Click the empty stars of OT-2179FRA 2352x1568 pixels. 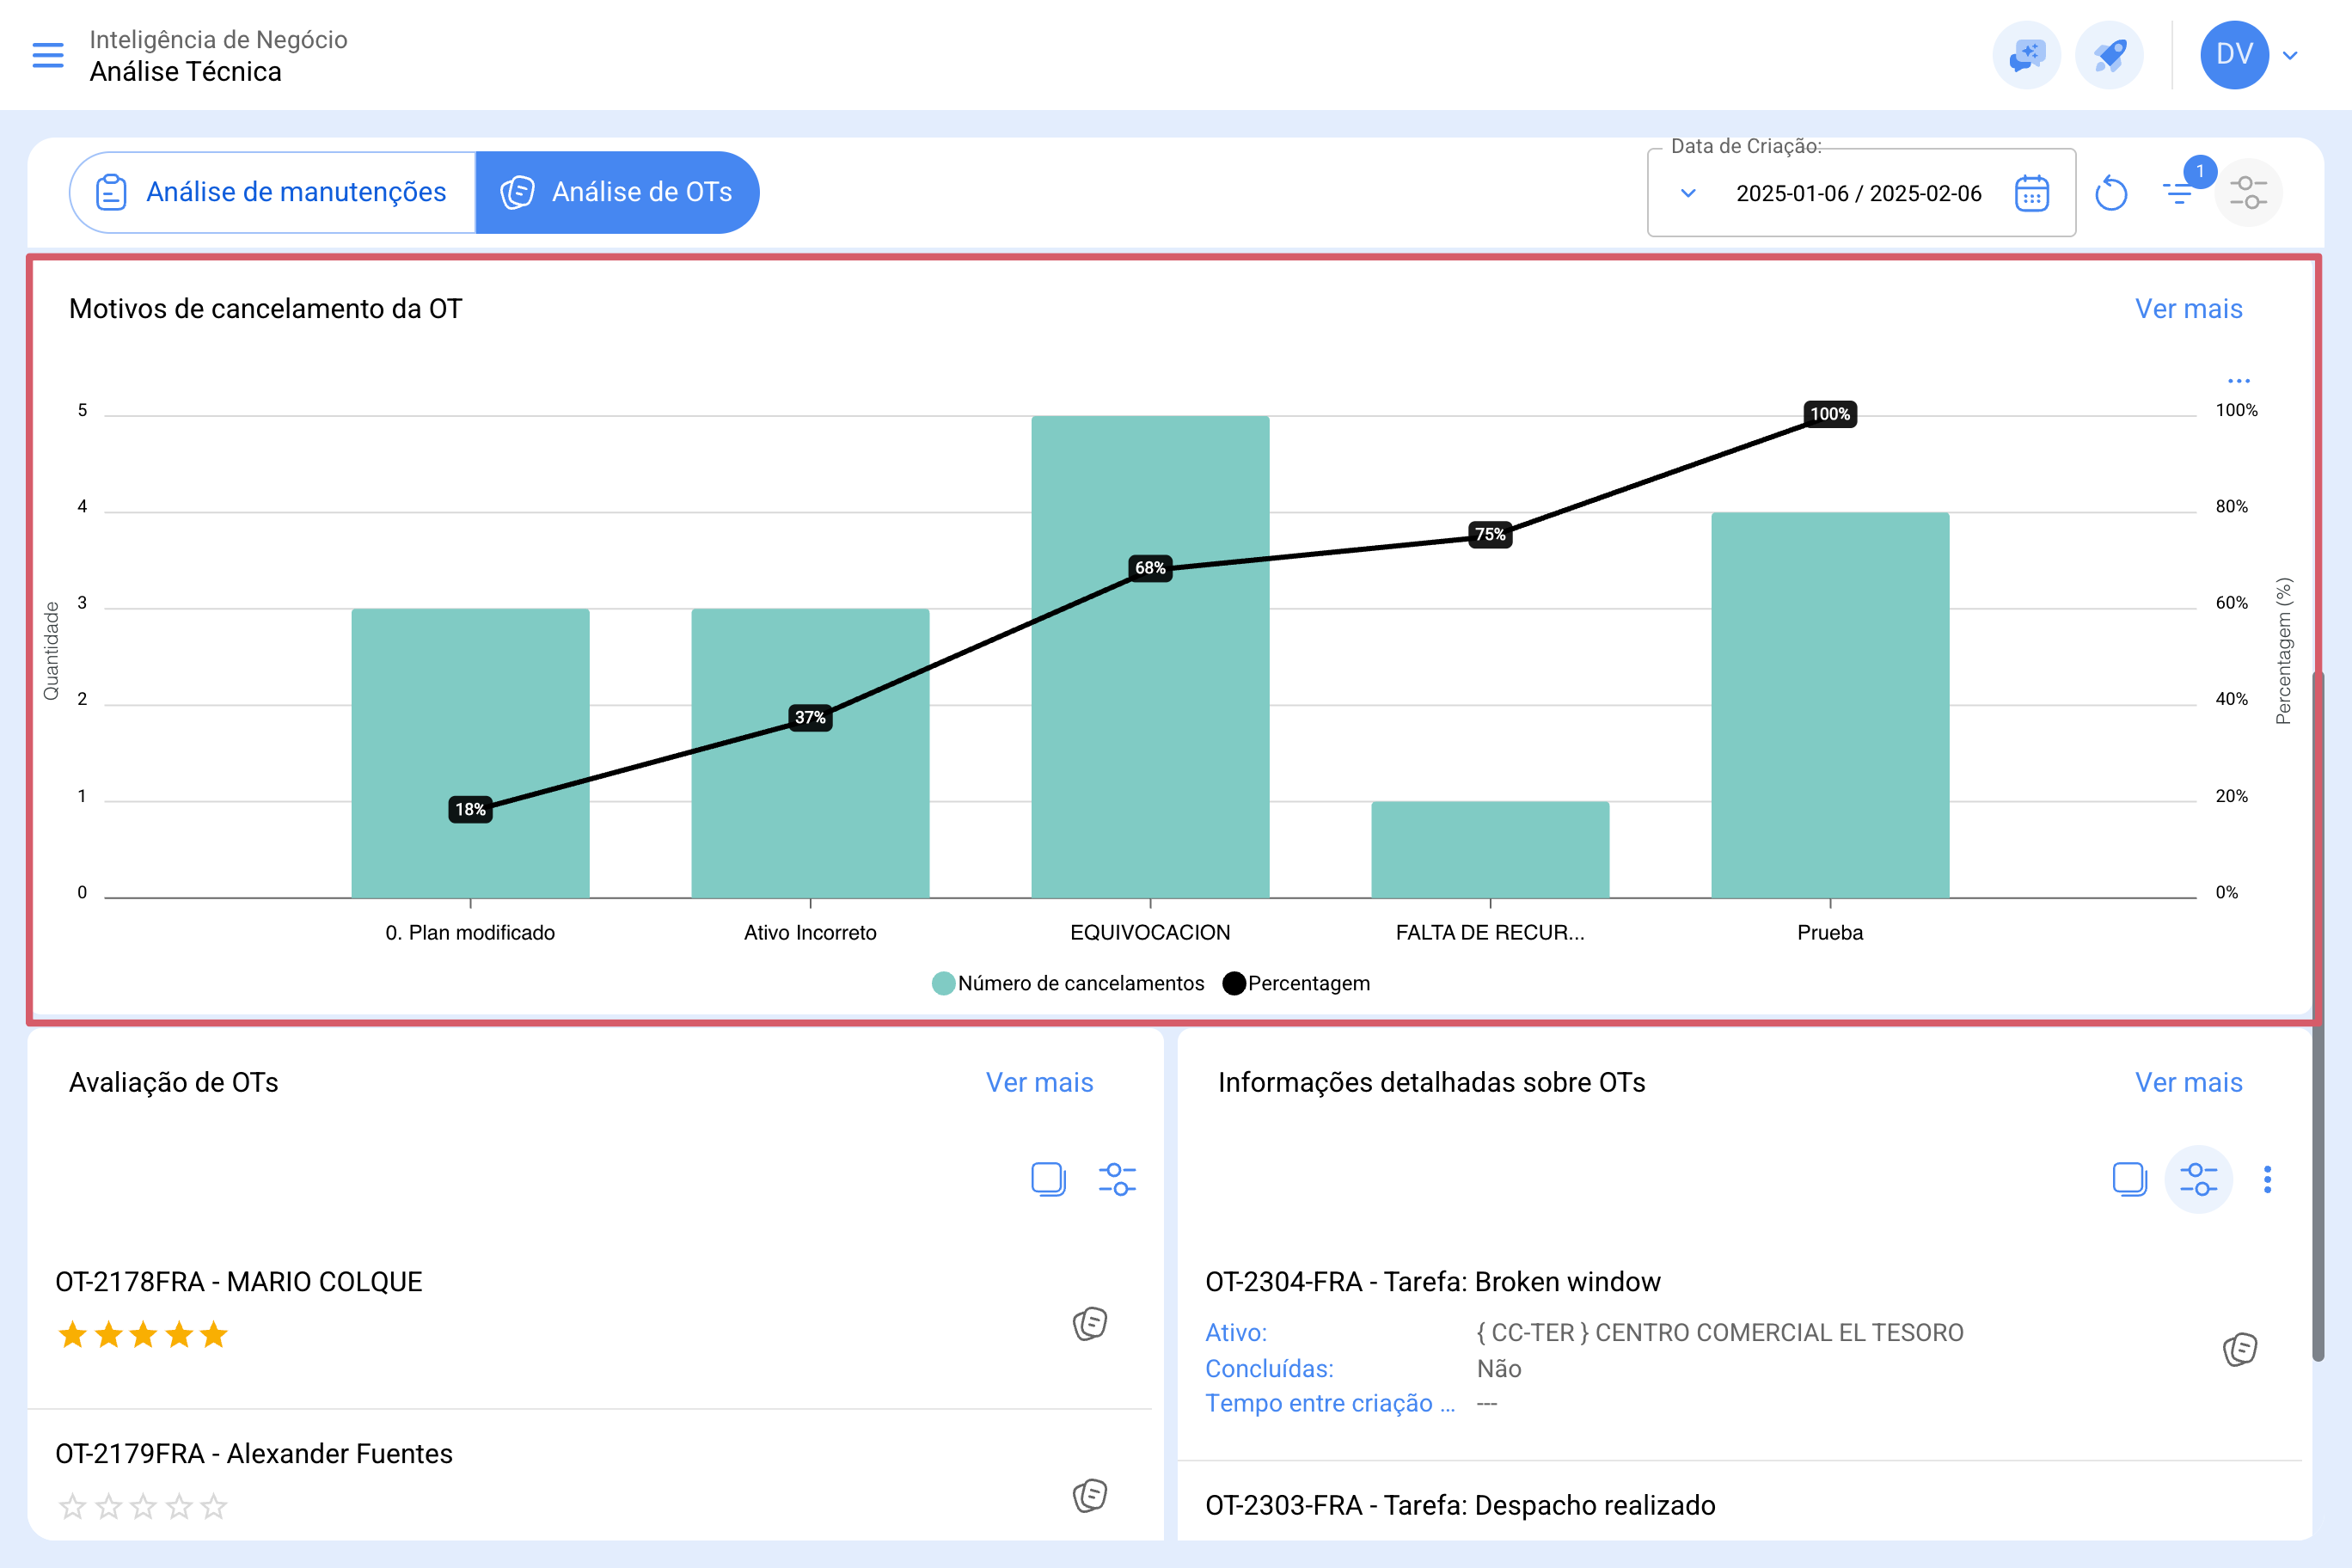tap(143, 1506)
